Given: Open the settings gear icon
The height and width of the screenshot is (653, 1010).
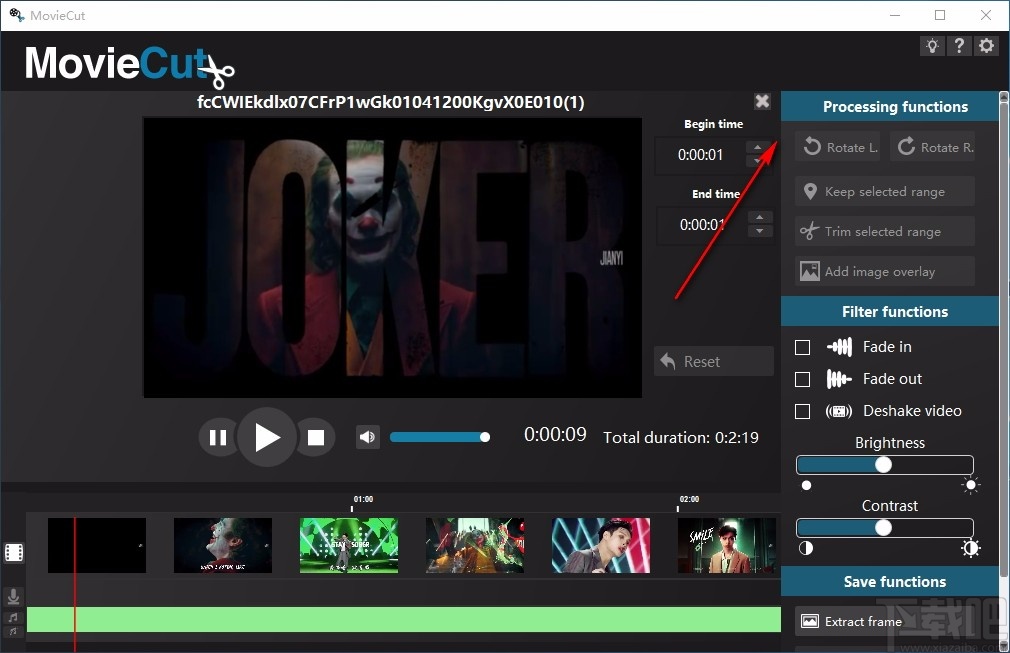Looking at the screenshot, I should 986,45.
